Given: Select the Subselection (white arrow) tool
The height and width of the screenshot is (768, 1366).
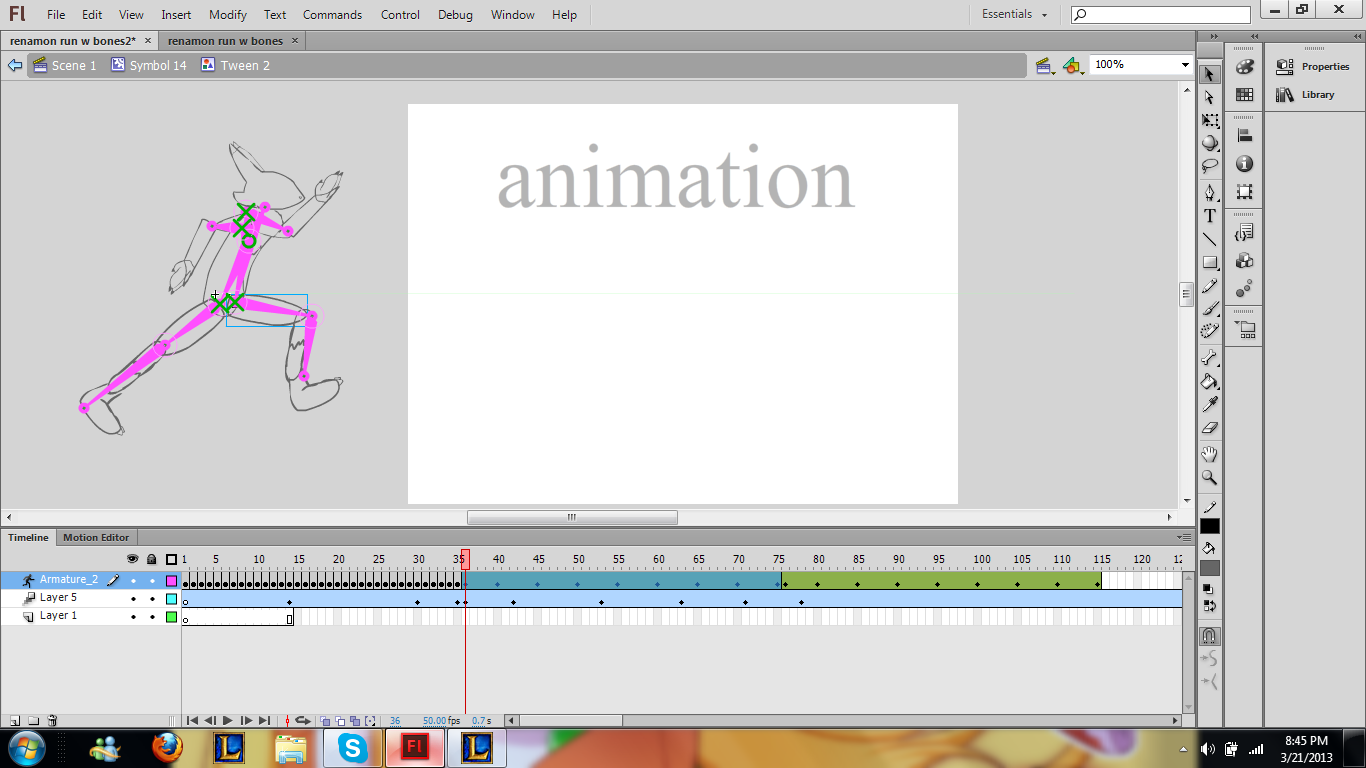Looking at the screenshot, I should coord(1209,98).
